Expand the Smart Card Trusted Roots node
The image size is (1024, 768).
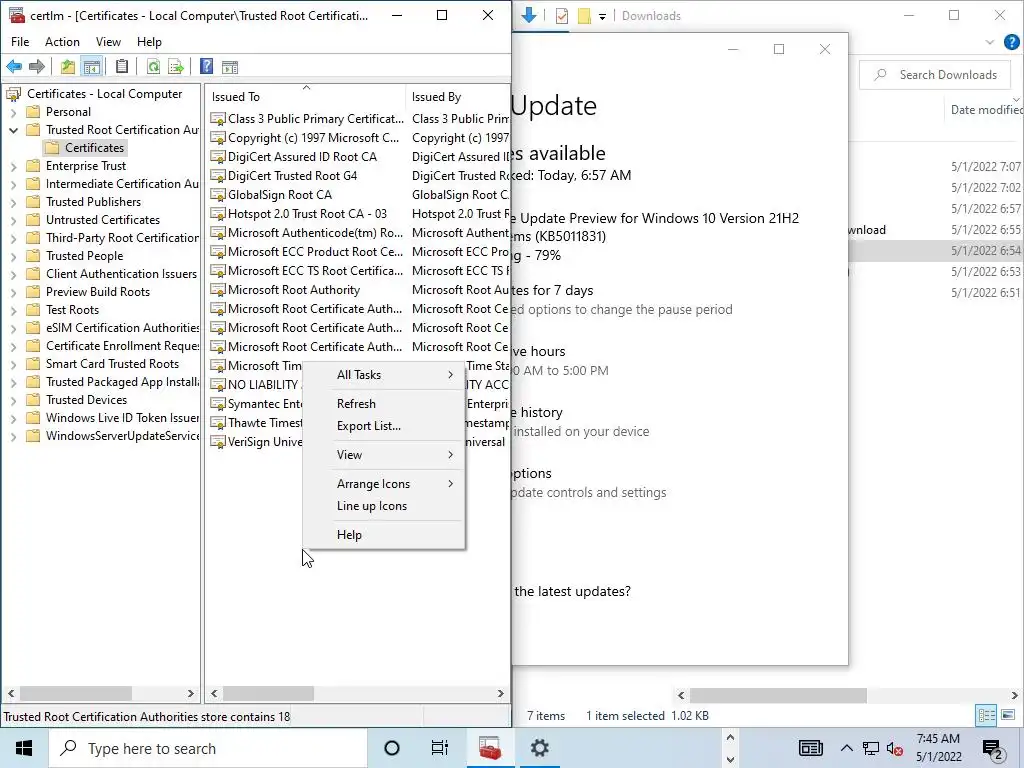(13, 364)
